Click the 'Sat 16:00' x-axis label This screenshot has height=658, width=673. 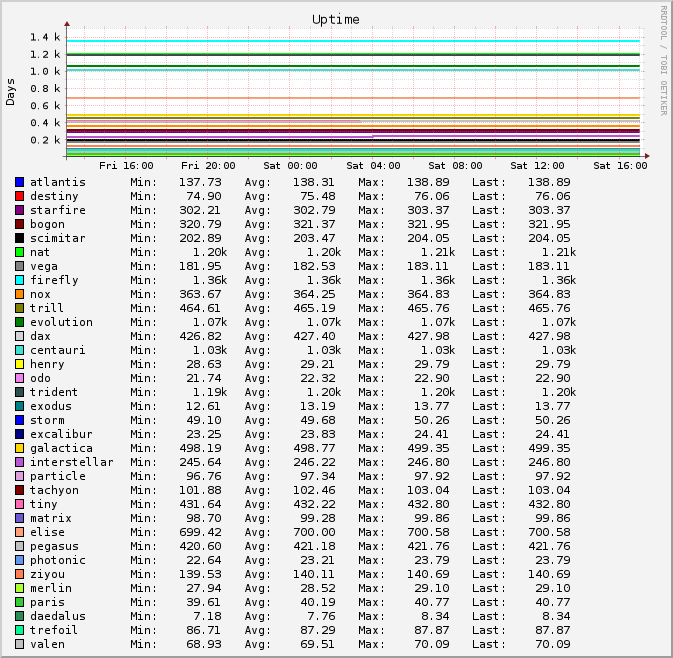(620, 166)
